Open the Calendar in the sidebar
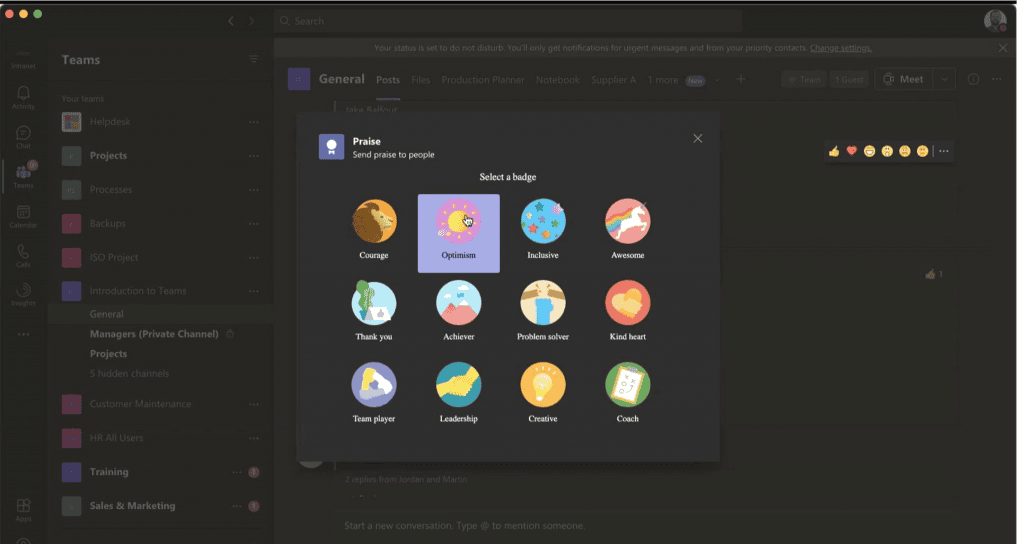Screen dimensions: 1024x544 [23, 216]
